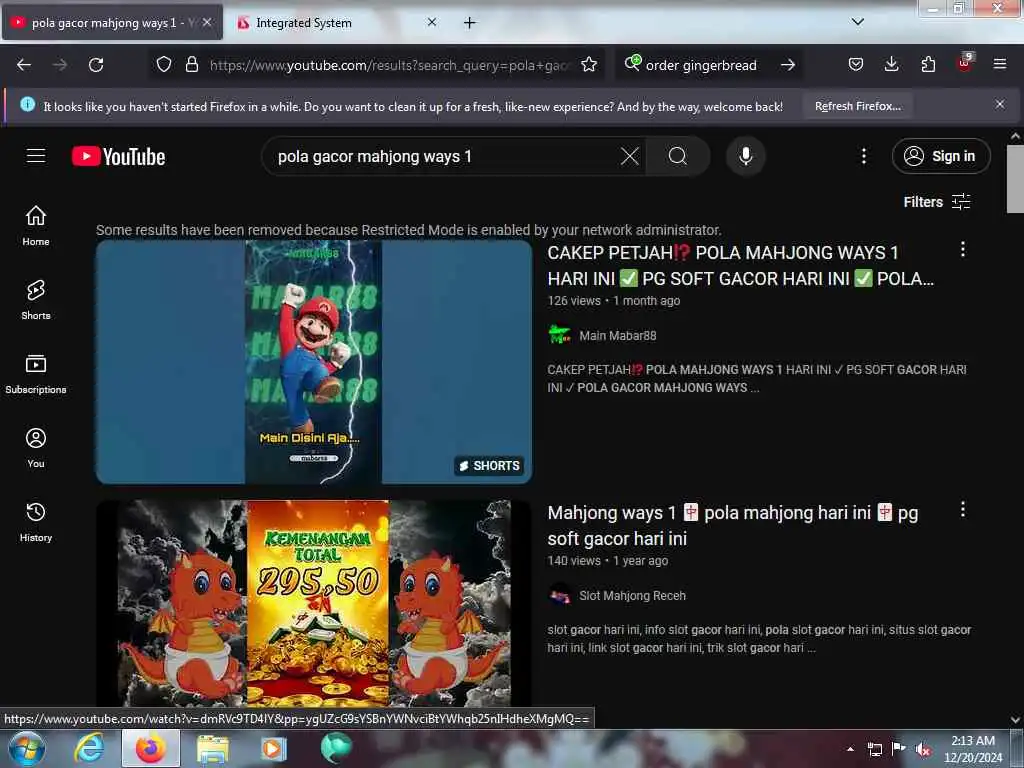Viewport: 1024px width, 768px height.
Task: Dismiss the Firefox refresh notification
Action: pyautogui.click(x=1000, y=104)
